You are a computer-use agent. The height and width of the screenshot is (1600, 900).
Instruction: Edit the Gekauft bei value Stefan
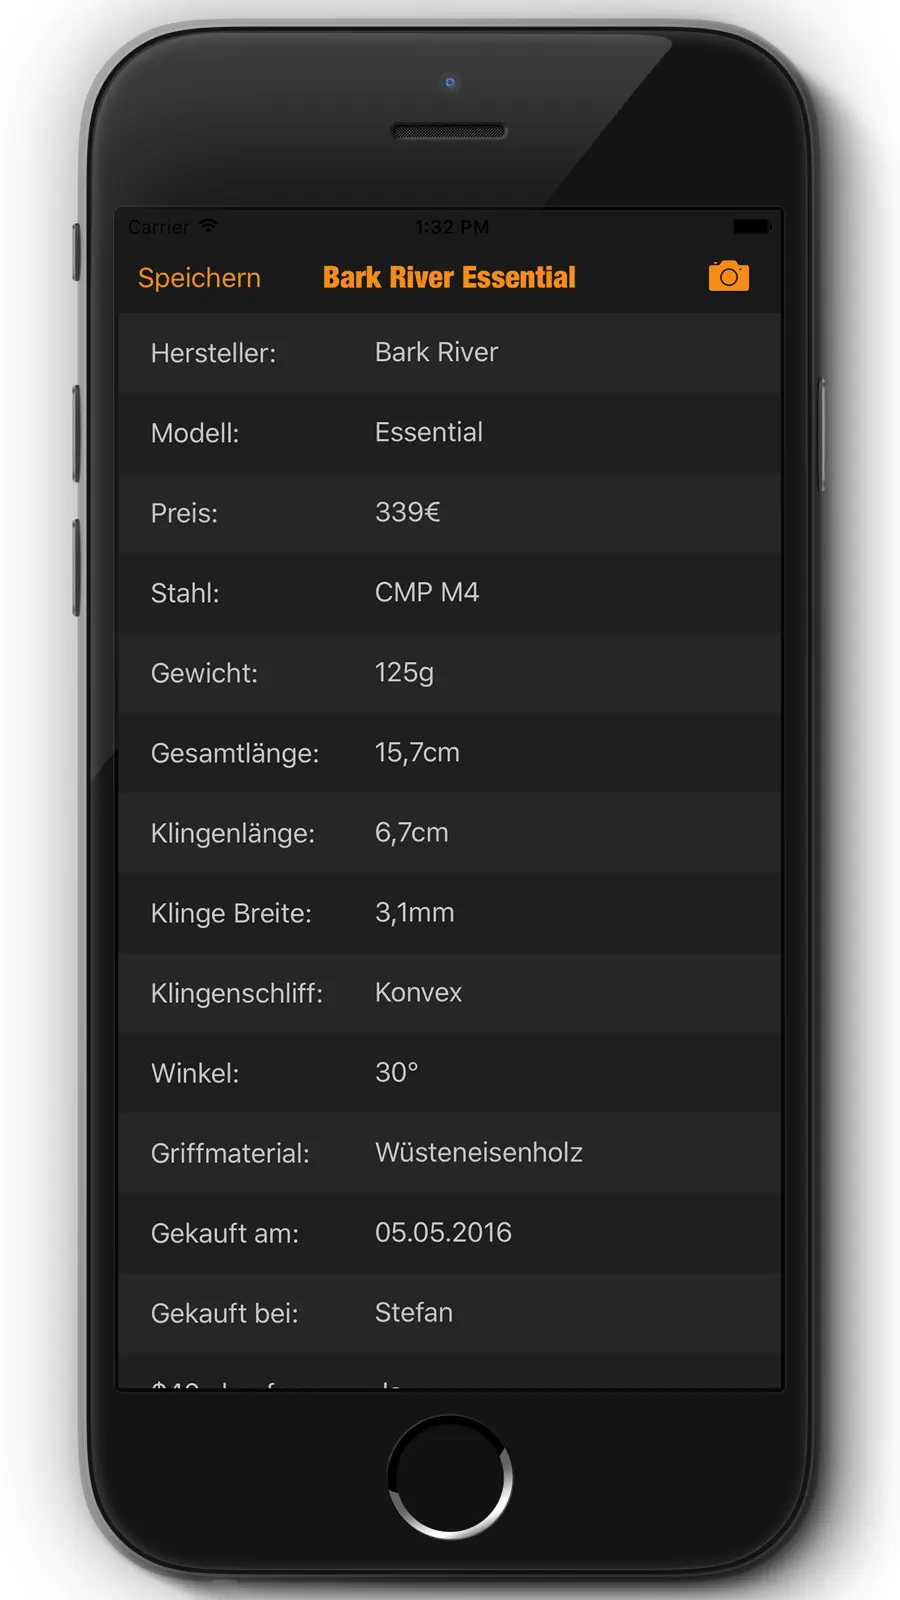pyautogui.click(x=413, y=1312)
